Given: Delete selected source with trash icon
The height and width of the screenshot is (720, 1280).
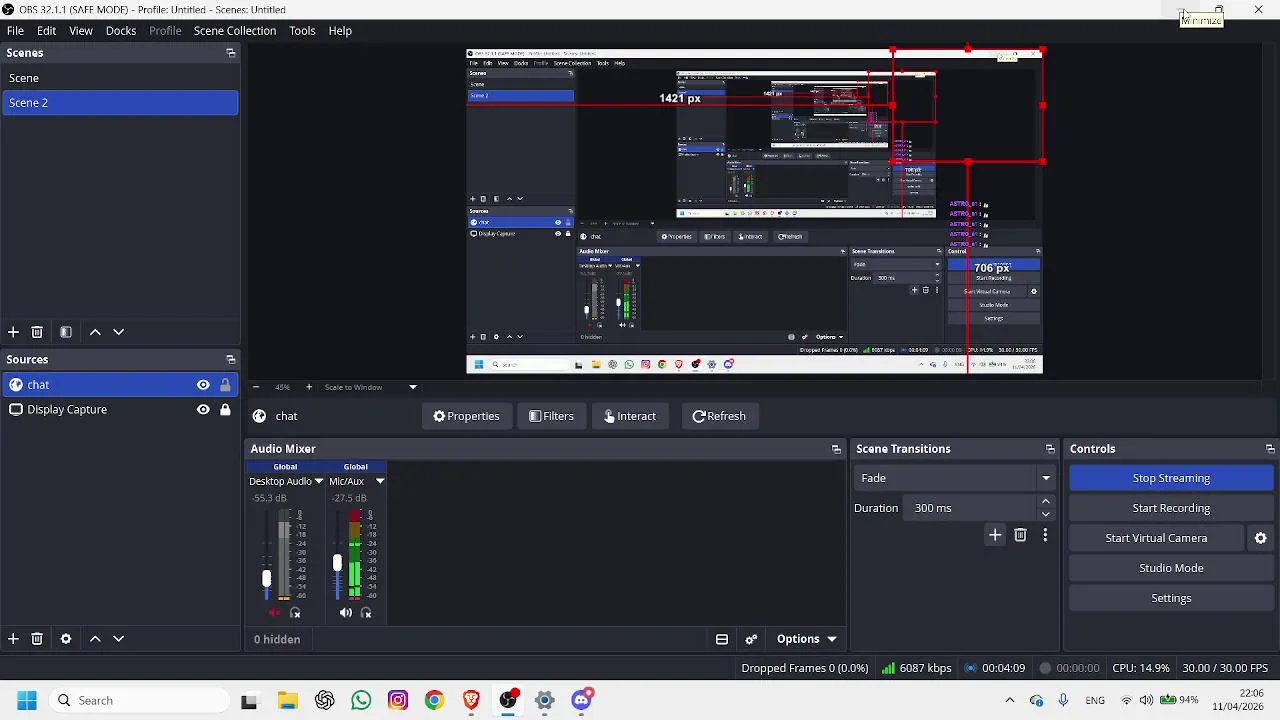Looking at the screenshot, I should 37,639.
